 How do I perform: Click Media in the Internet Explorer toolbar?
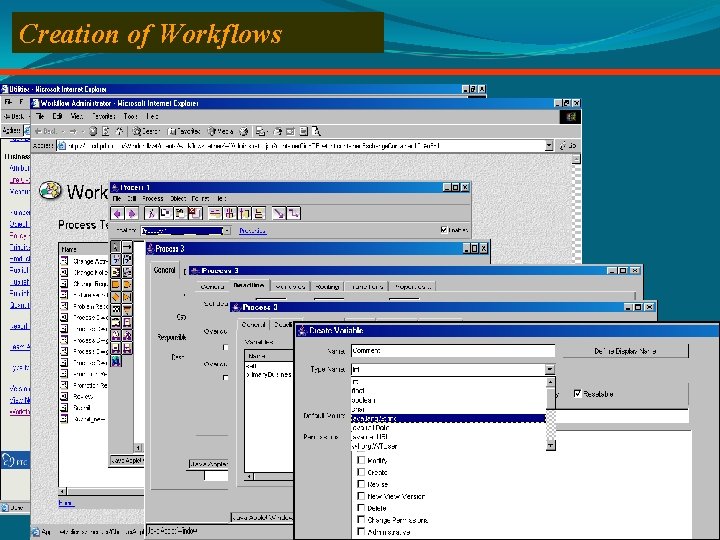click(220, 131)
